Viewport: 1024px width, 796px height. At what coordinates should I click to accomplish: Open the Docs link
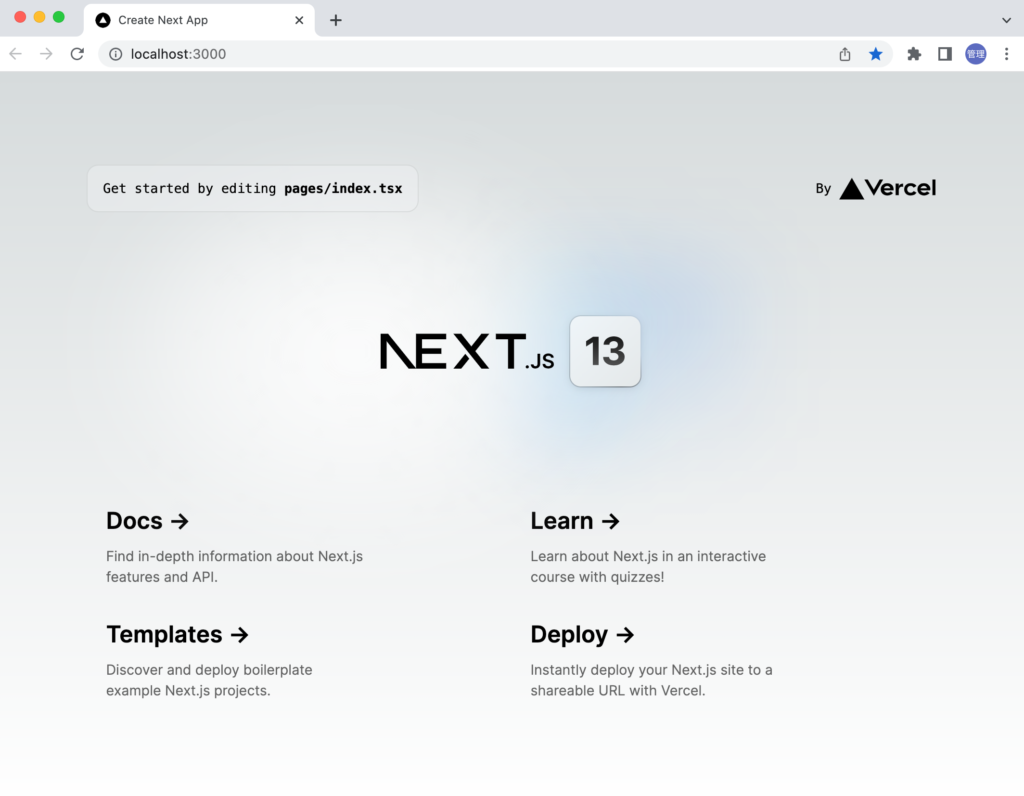(x=147, y=521)
